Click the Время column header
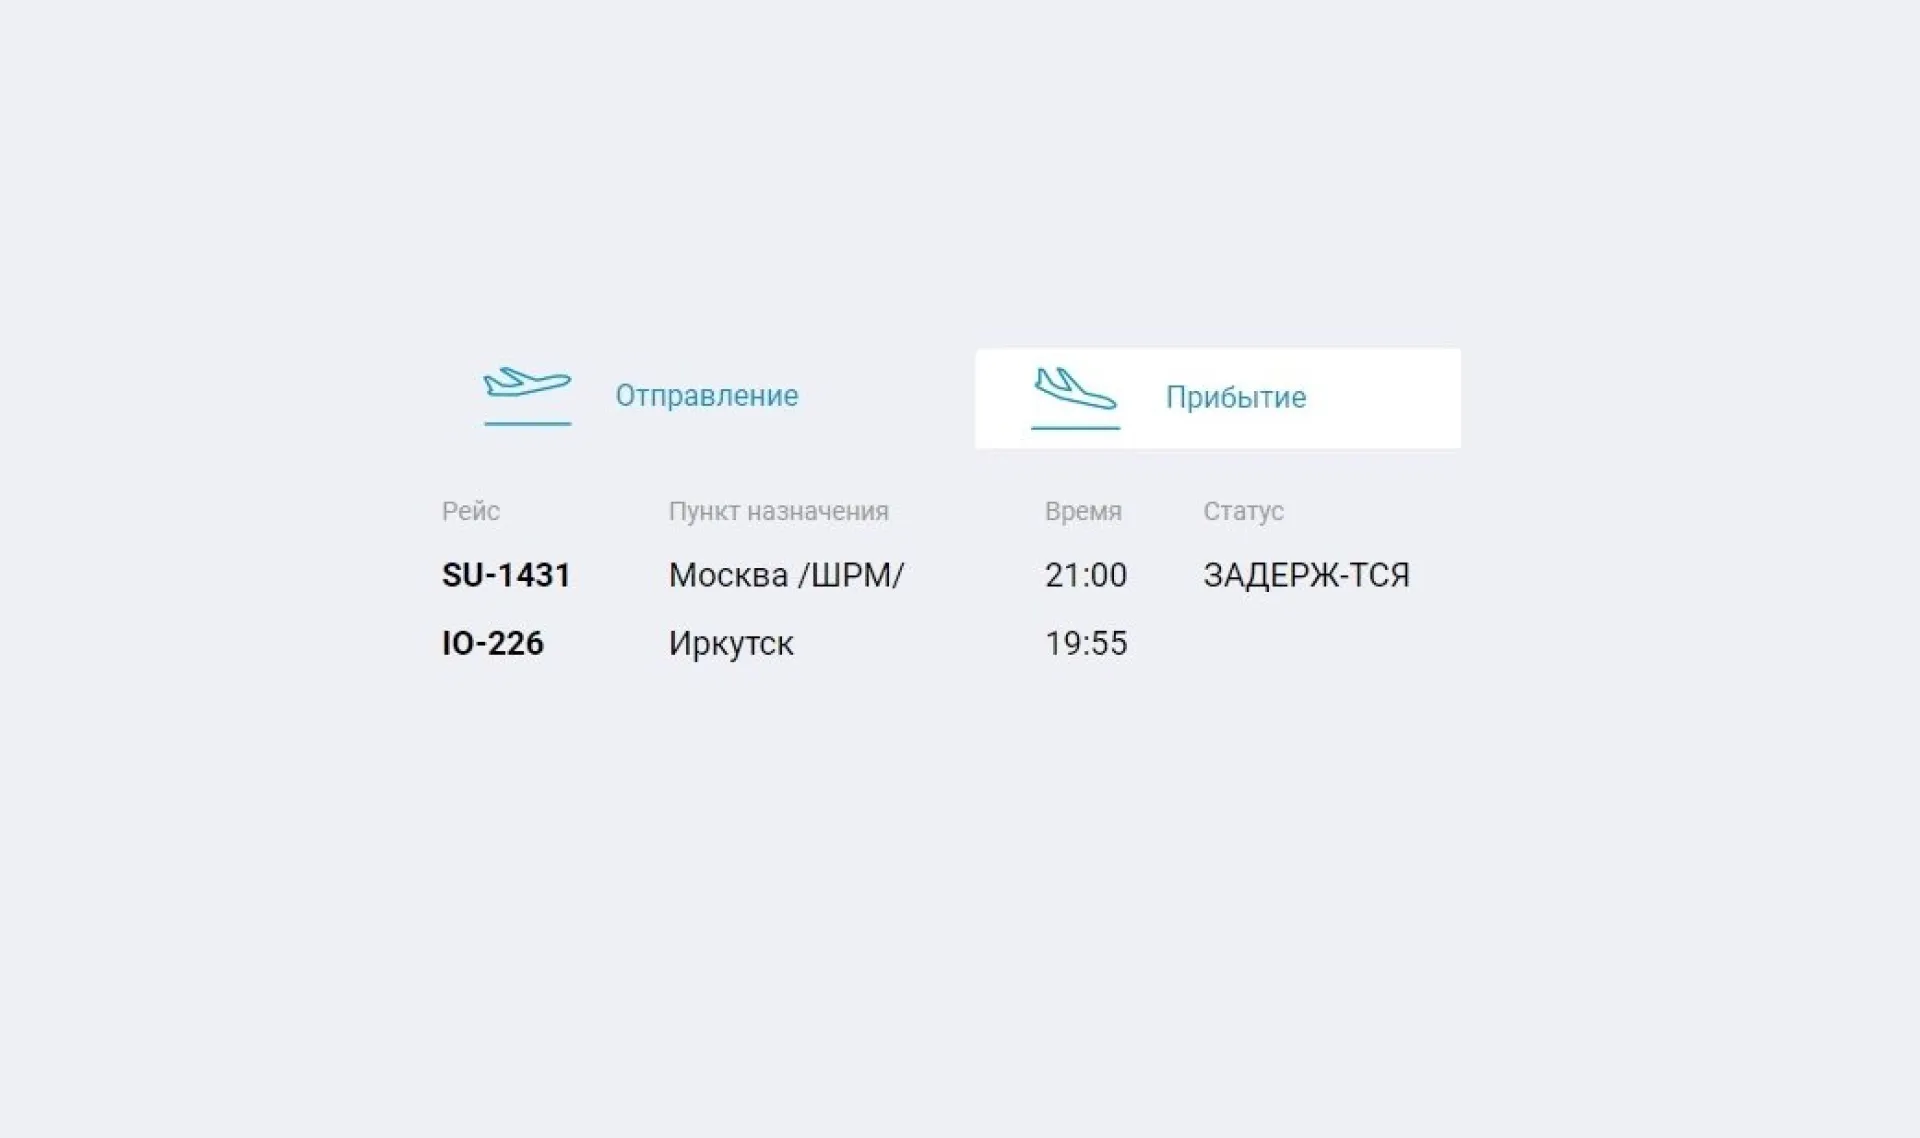Screen dimensions: 1920x1138 [1083, 511]
